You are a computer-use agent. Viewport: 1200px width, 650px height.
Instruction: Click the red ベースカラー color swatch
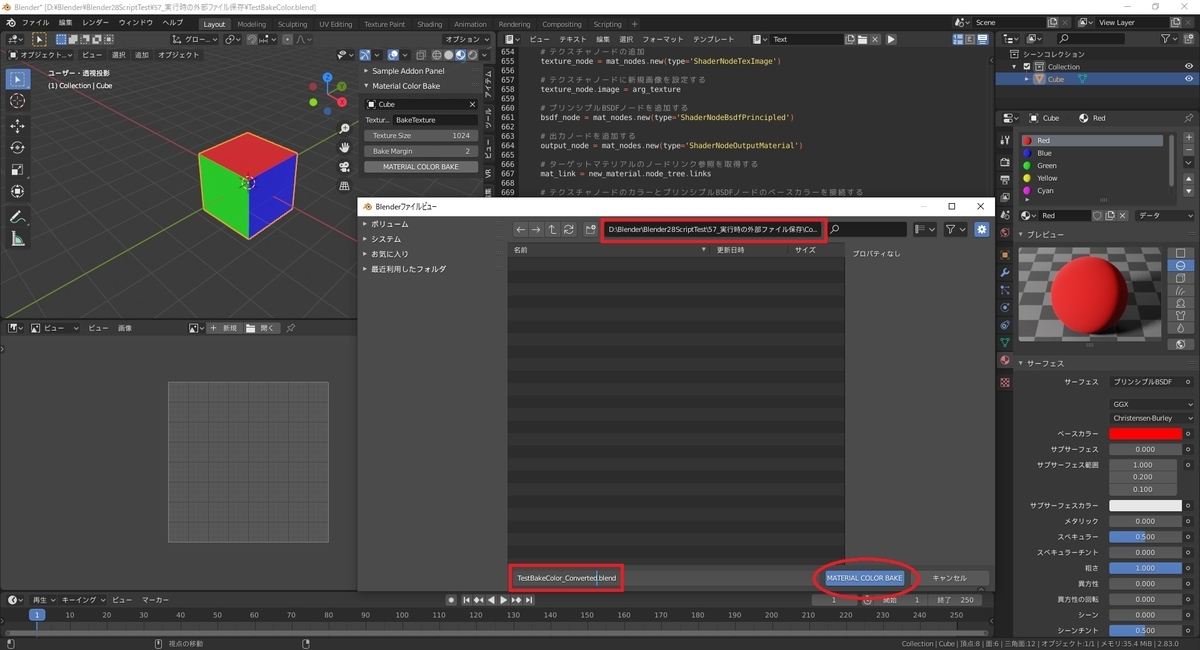pos(1145,434)
